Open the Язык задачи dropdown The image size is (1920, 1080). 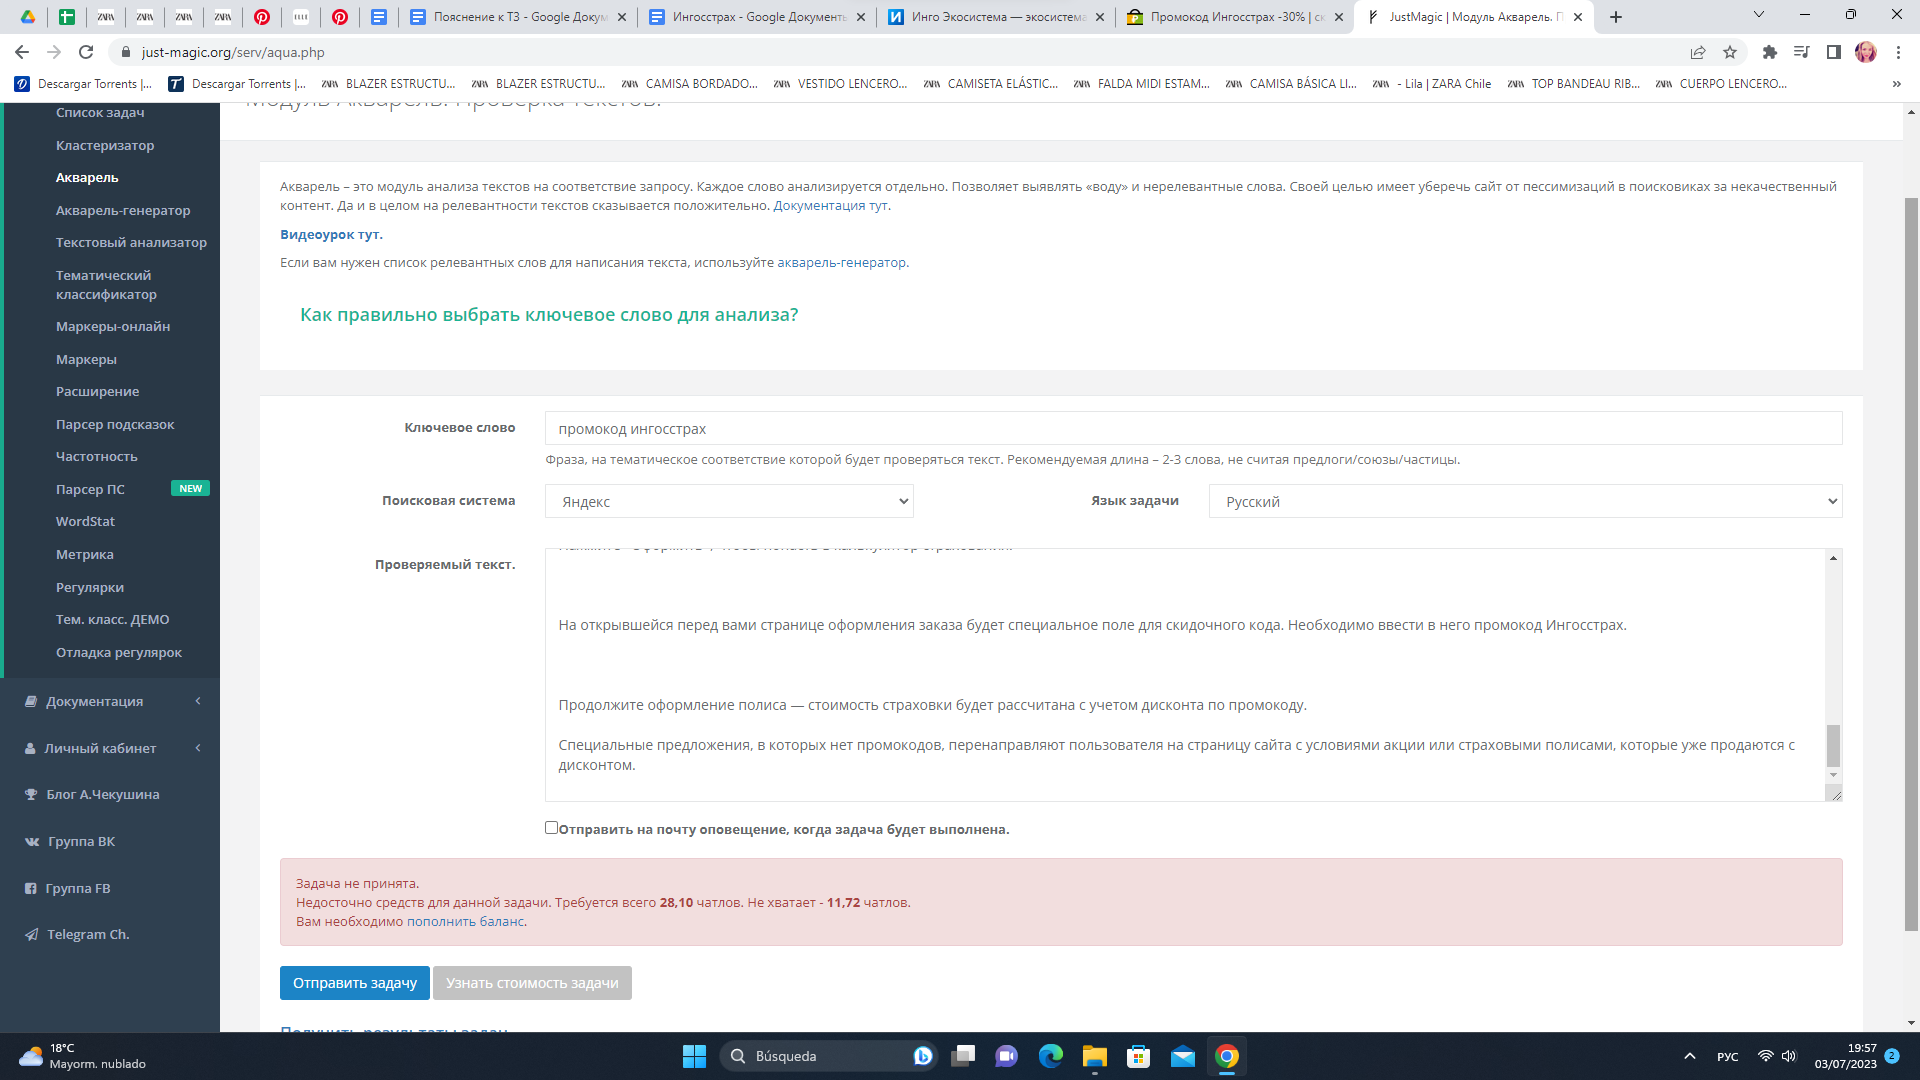click(x=1525, y=501)
